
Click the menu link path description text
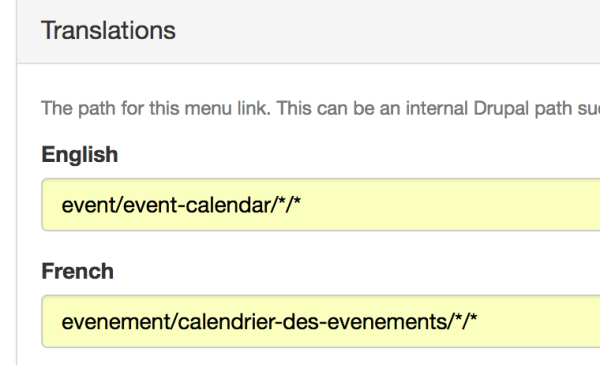(321, 108)
